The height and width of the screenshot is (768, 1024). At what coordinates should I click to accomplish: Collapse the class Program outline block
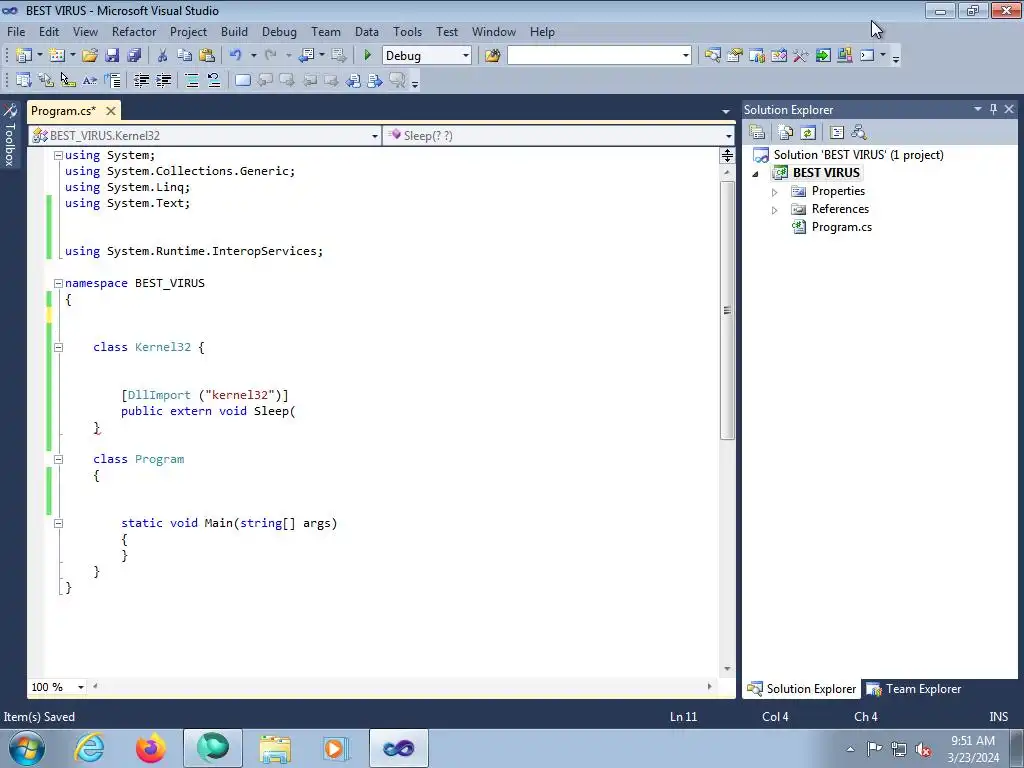point(58,459)
